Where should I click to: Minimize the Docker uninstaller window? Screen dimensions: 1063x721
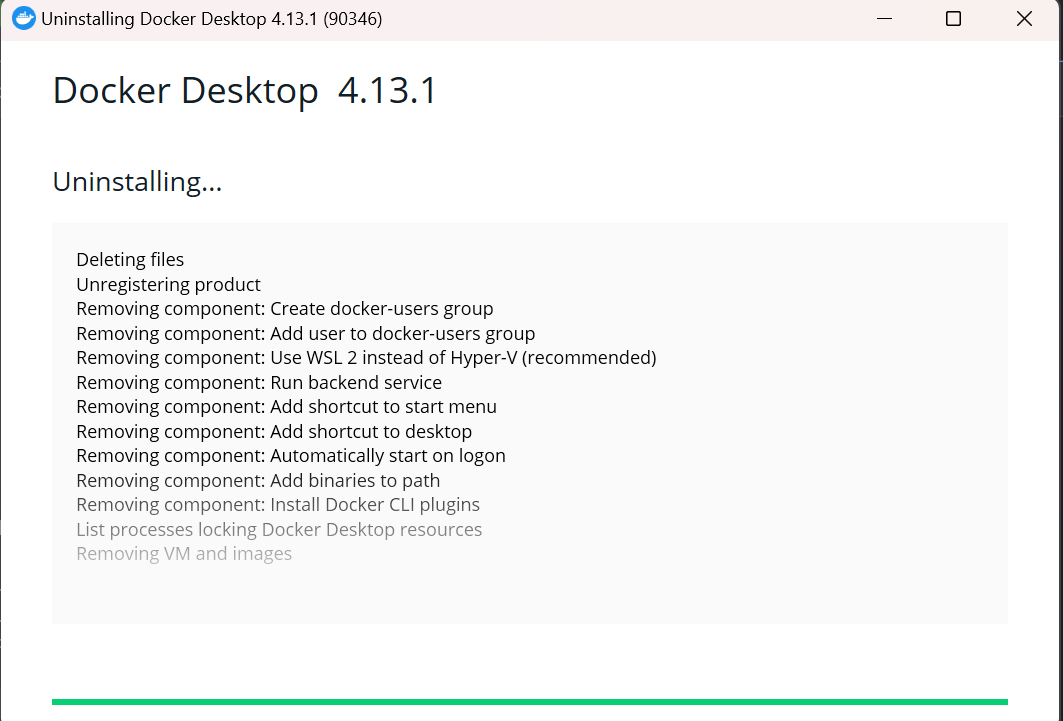click(884, 18)
